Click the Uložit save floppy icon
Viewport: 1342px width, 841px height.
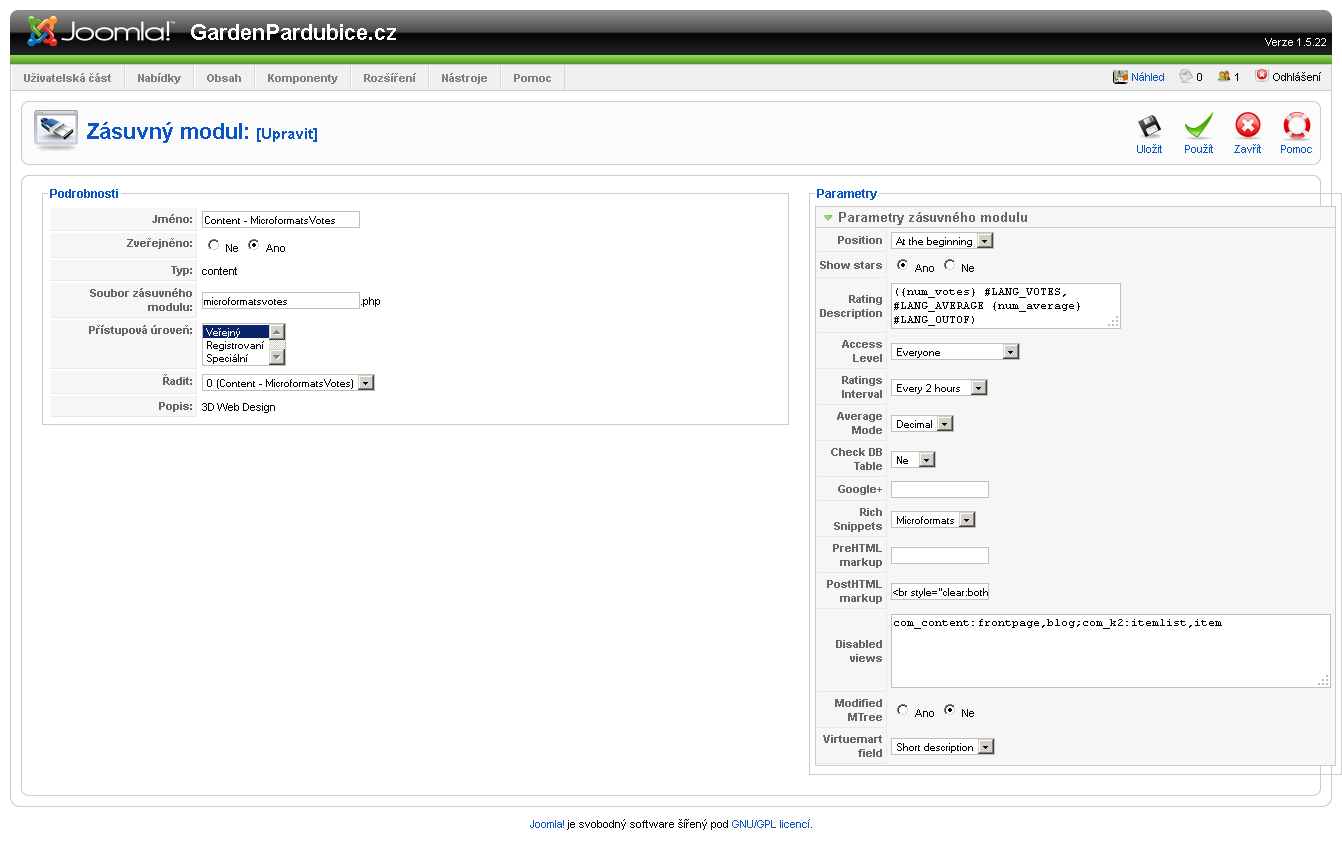(x=1149, y=127)
